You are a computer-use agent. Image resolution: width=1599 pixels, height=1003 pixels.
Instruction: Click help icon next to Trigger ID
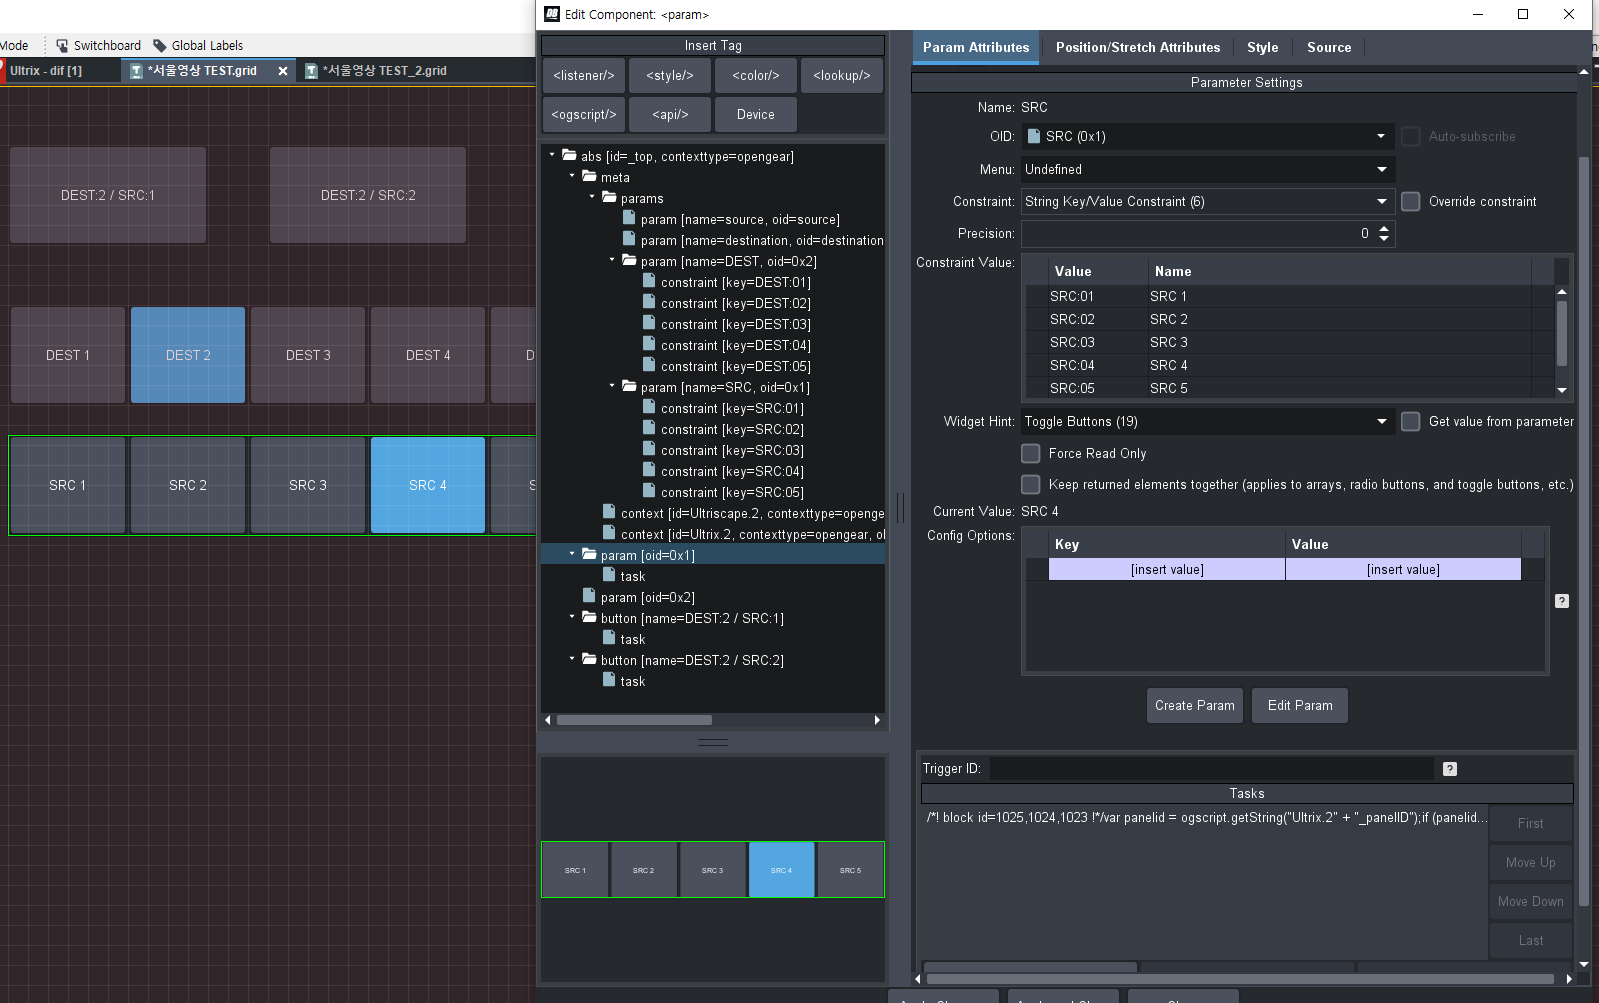click(1449, 769)
